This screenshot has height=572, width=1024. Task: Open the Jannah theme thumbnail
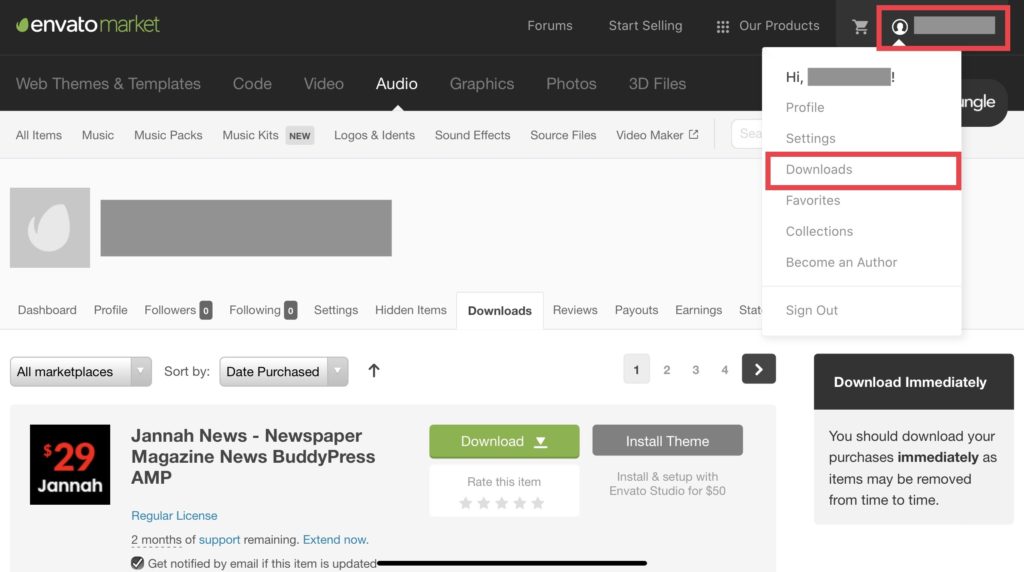[70, 464]
